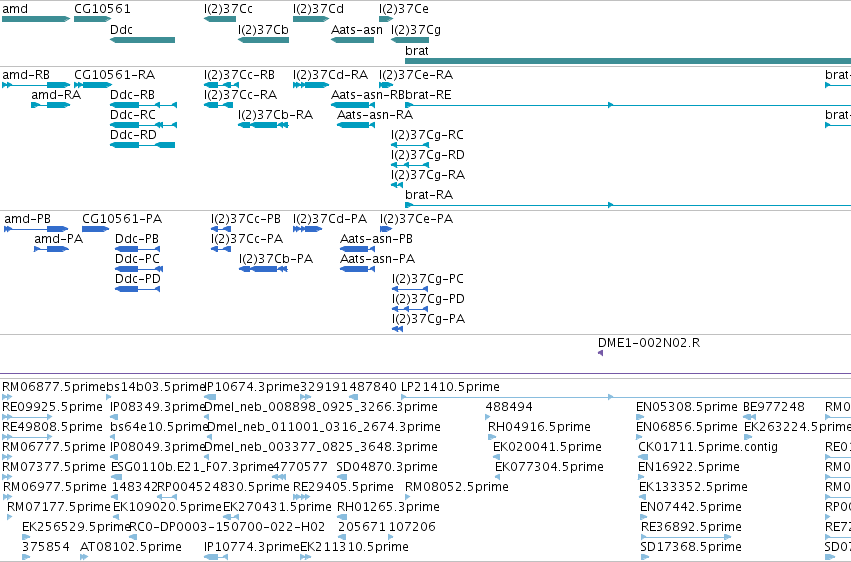Click the CK01711.5prime.contig EST label
The width and height of the screenshot is (851, 562).
708,448
